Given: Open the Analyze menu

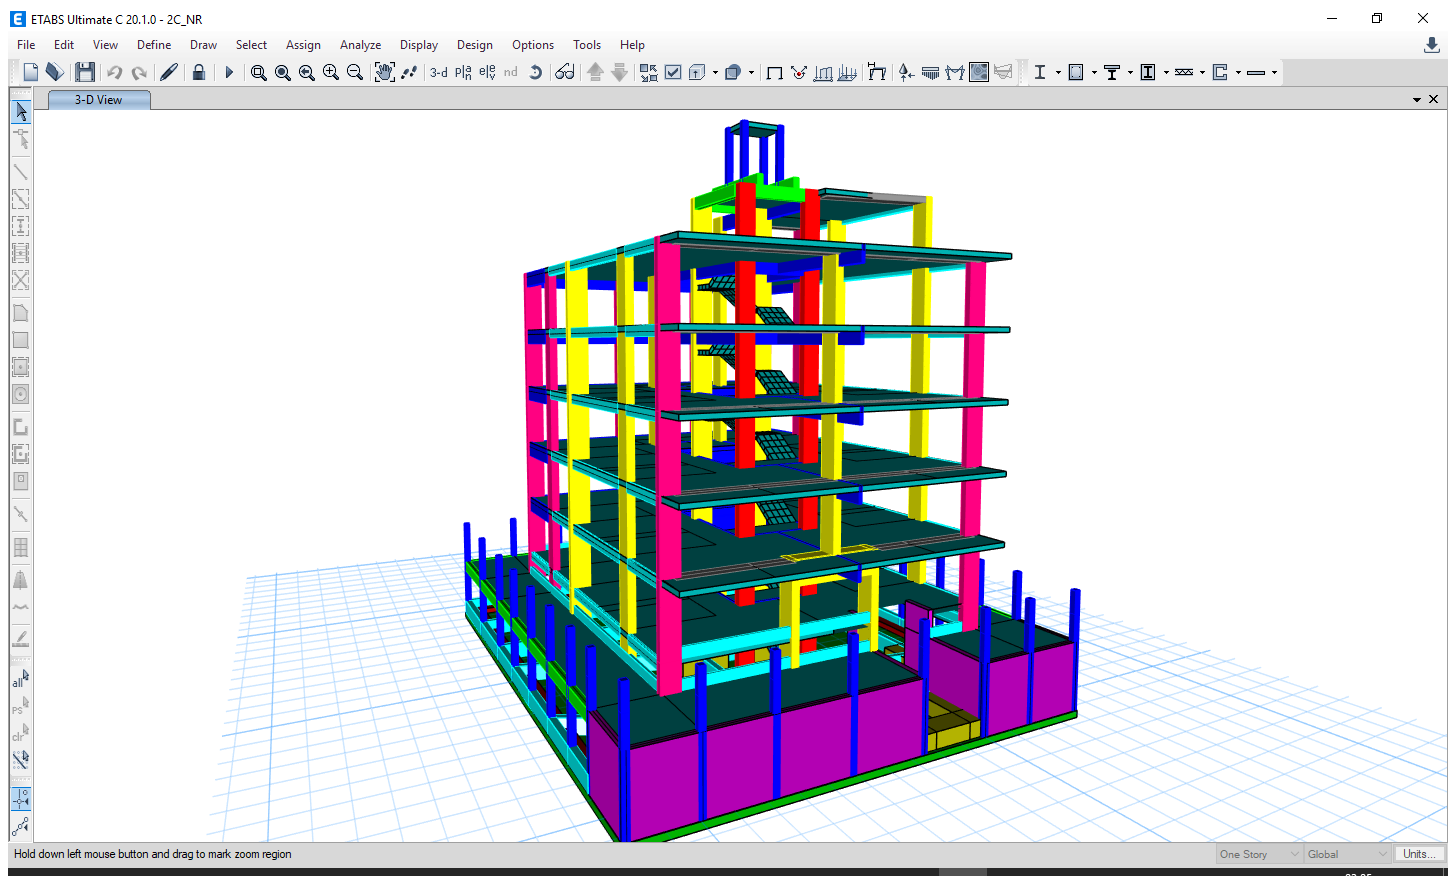Looking at the screenshot, I should 360,45.
